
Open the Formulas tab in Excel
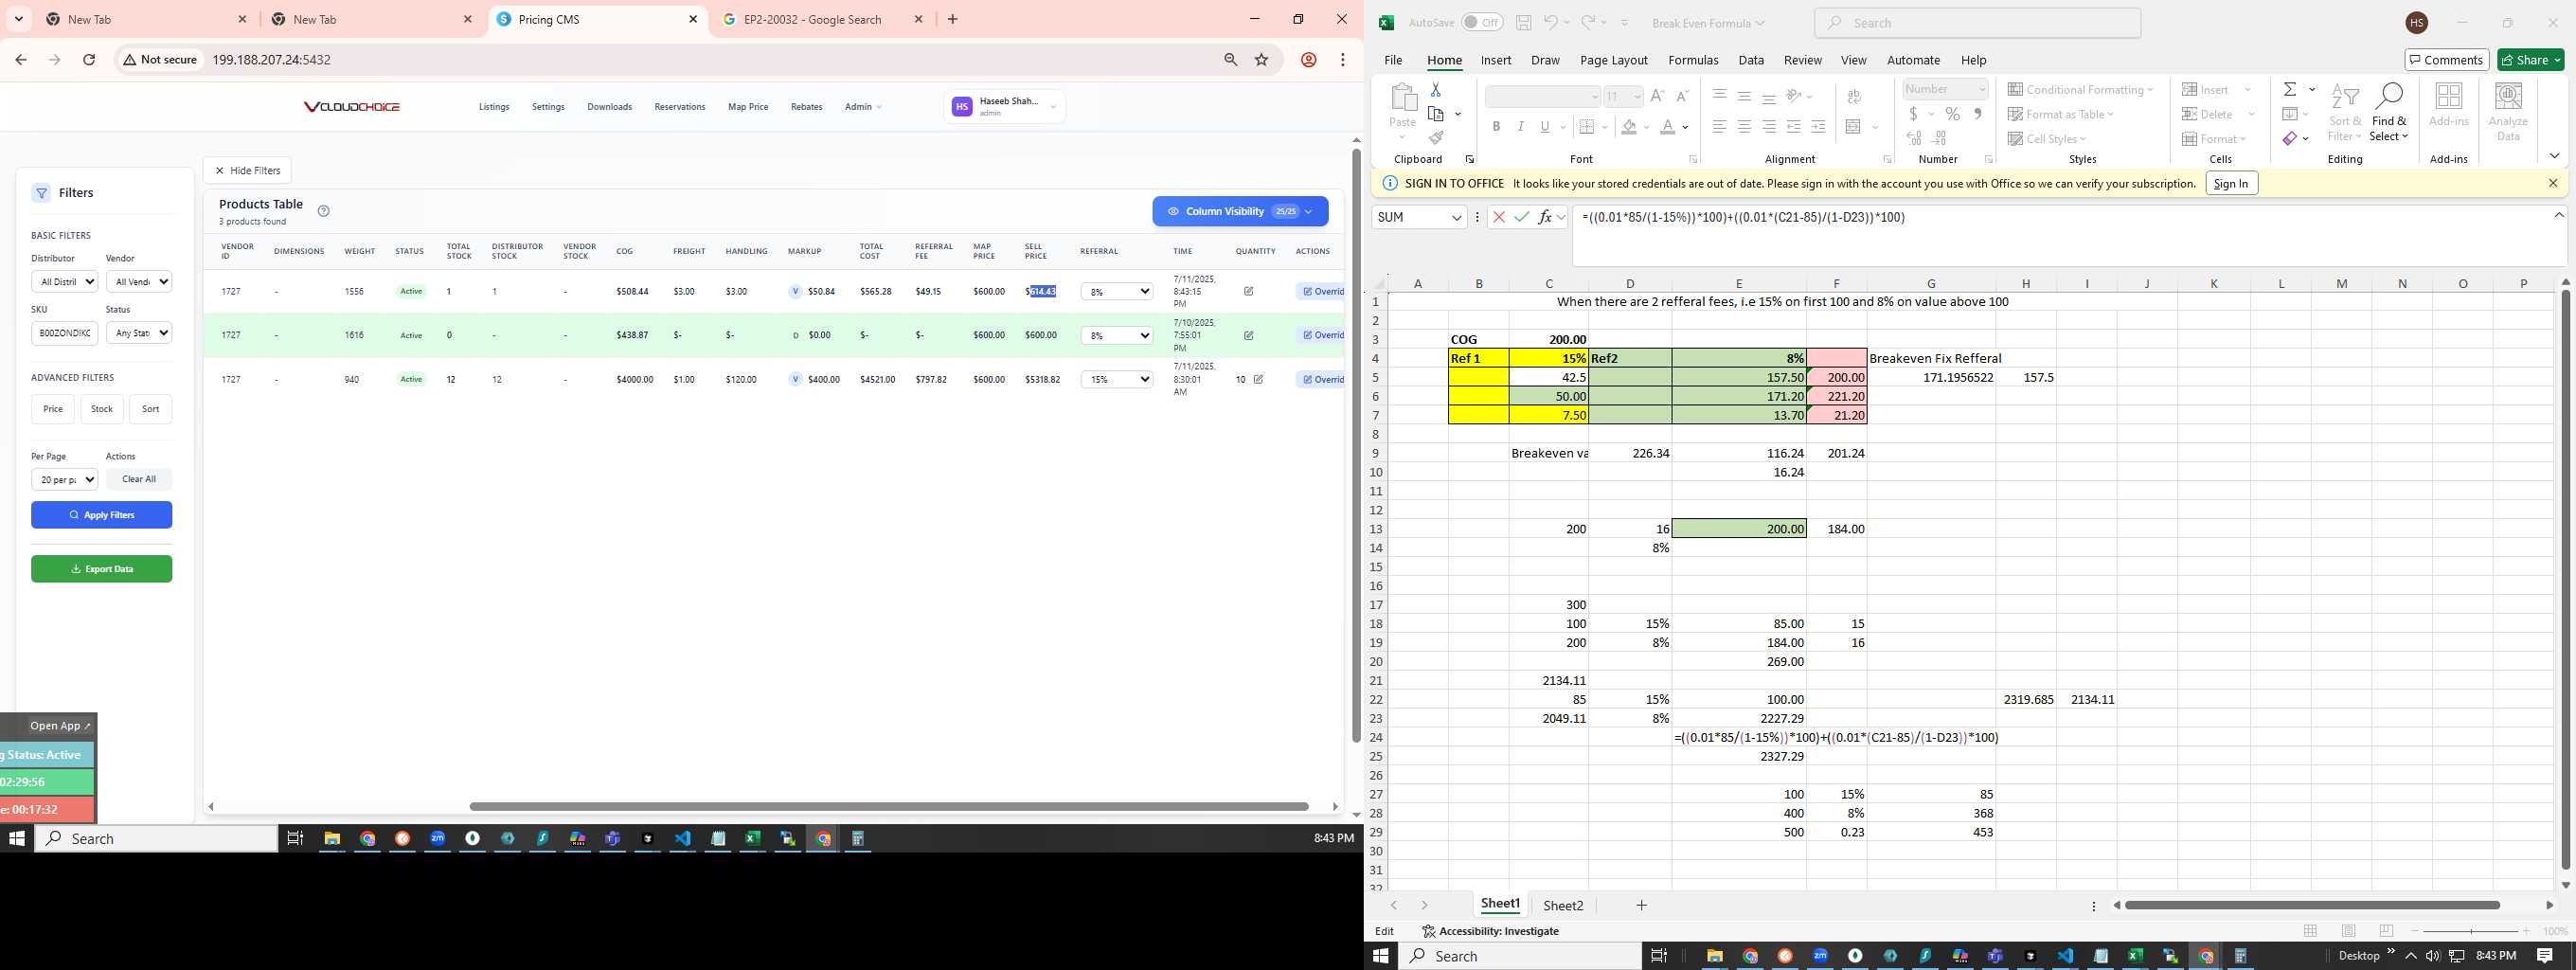1693,60
